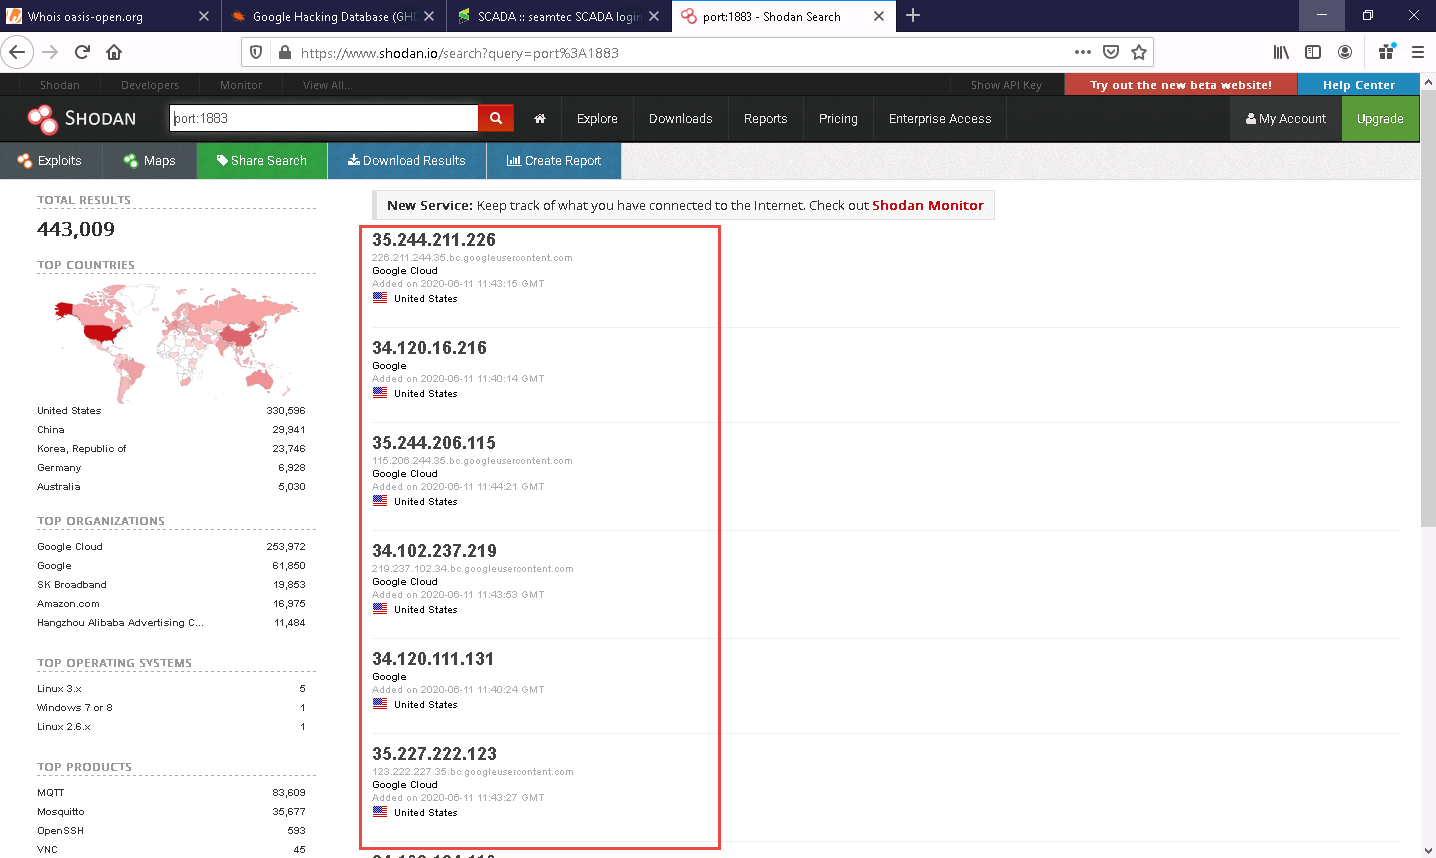
Task: Bookmark this page with the star icon
Action: (x=1138, y=52)
